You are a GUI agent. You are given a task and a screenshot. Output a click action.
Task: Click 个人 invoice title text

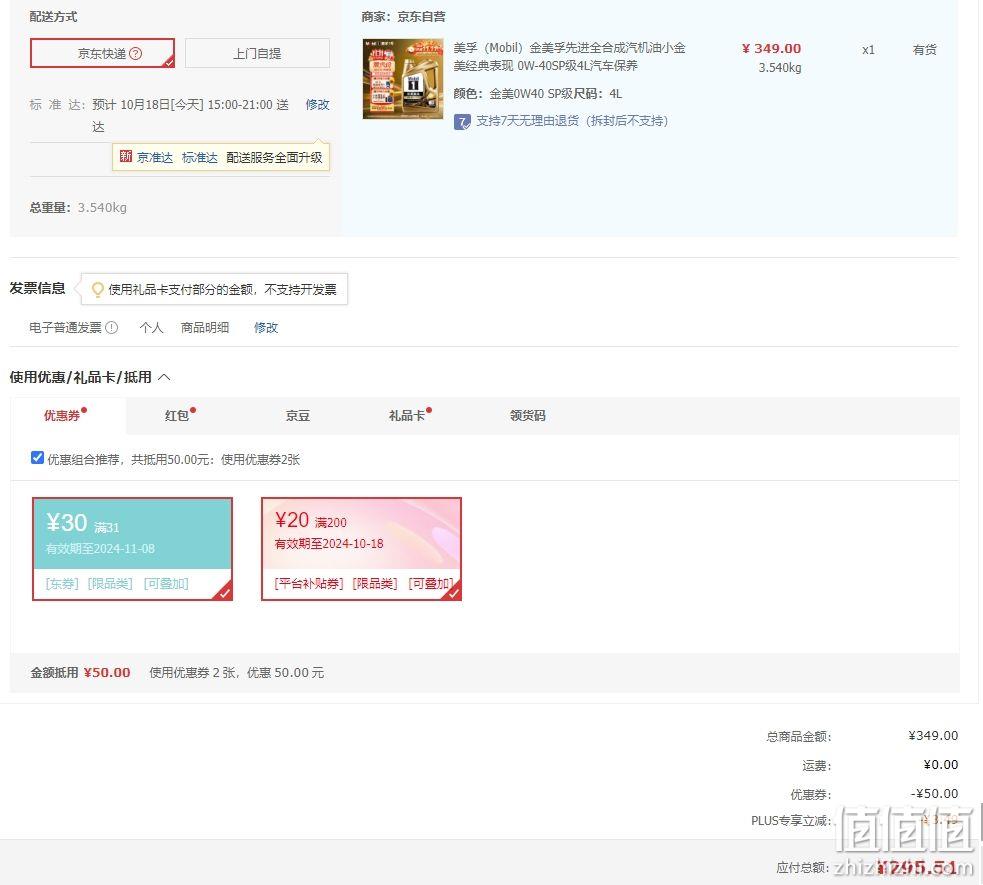click(x=151, y=327)
